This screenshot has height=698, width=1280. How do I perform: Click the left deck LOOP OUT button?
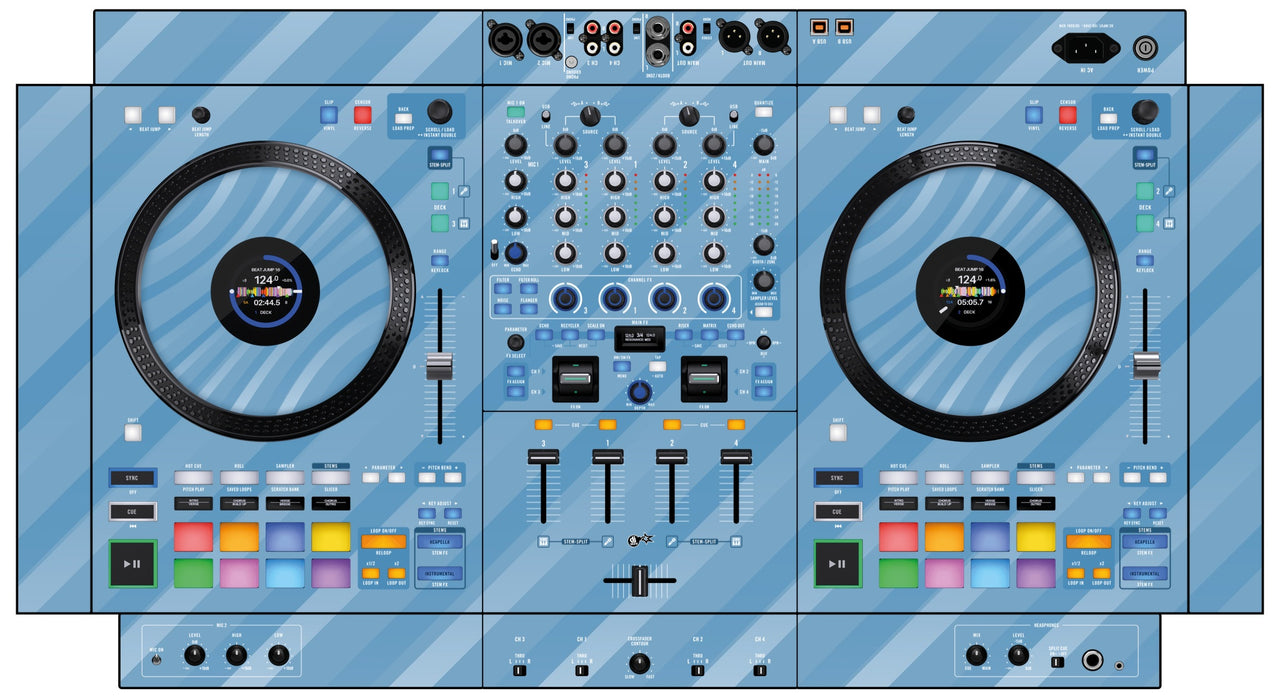tap(397, 573)
